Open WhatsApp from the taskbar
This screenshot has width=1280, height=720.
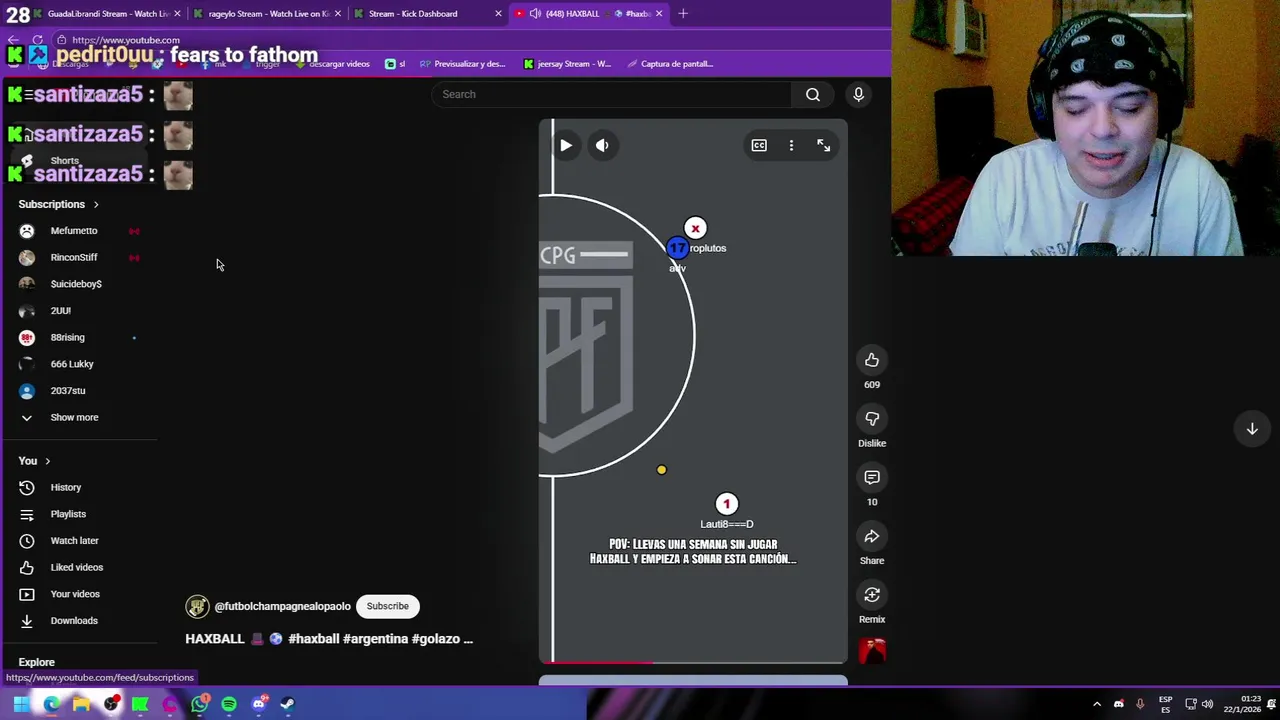point(199,704)
